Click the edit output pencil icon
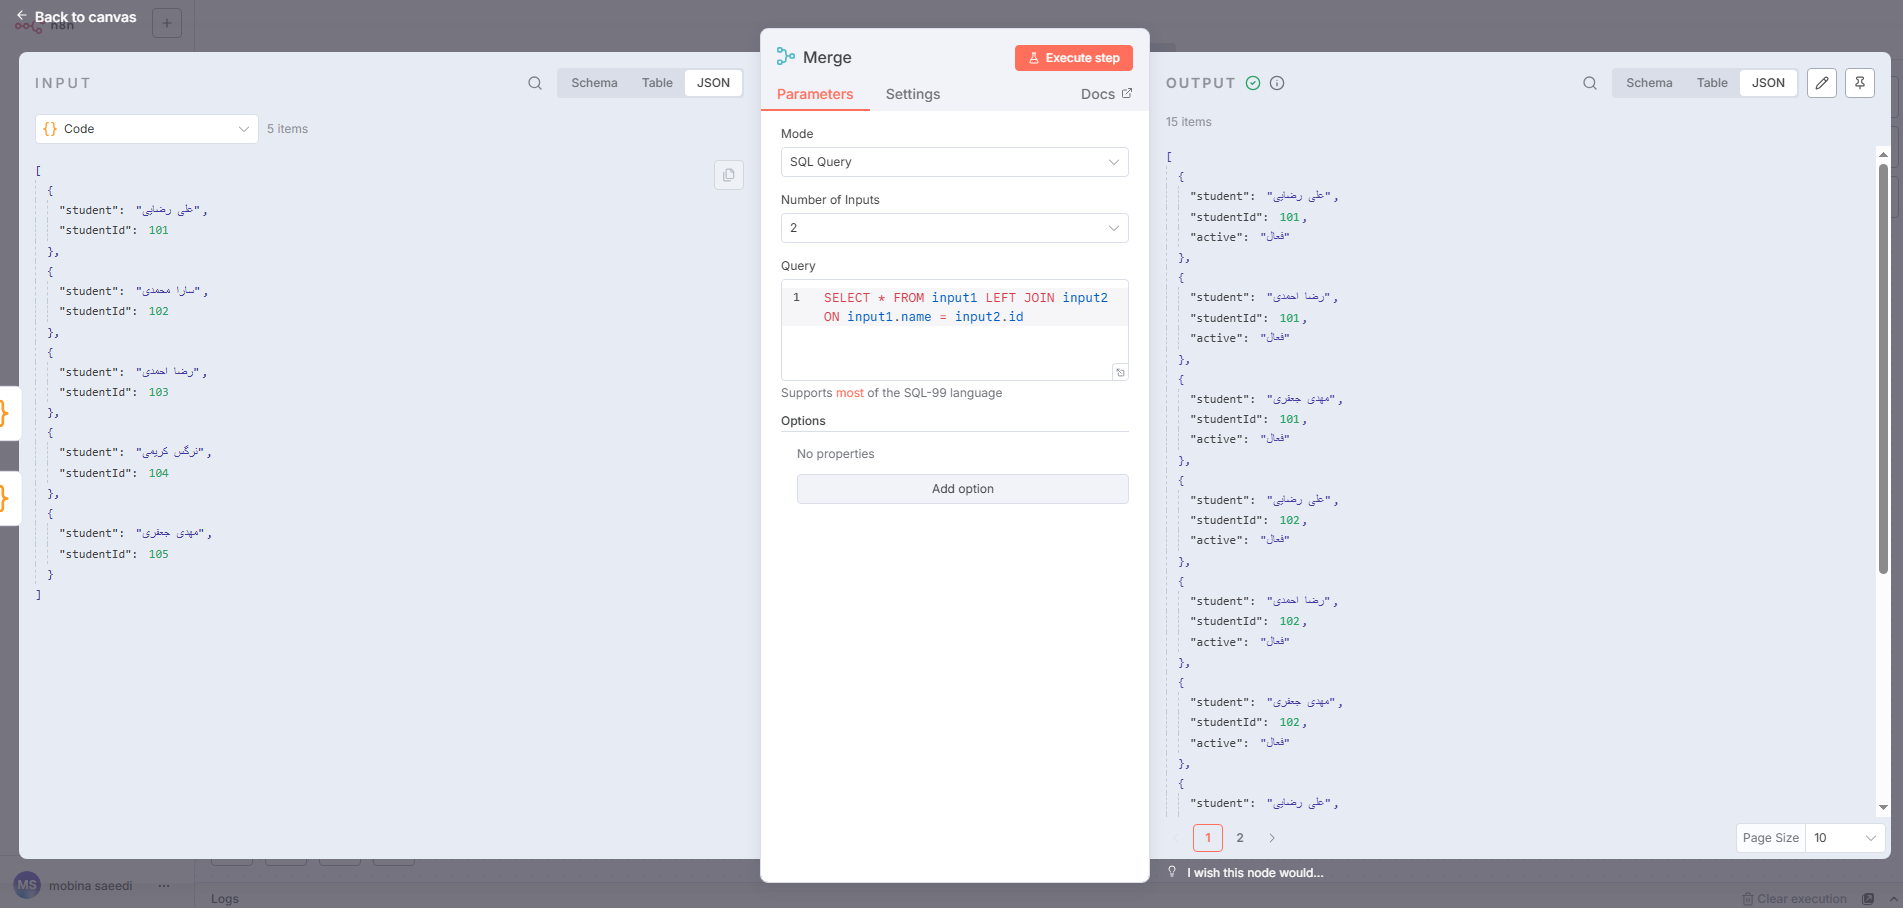Viewport: 1903px width, 908px height. tap(1821, 83)
